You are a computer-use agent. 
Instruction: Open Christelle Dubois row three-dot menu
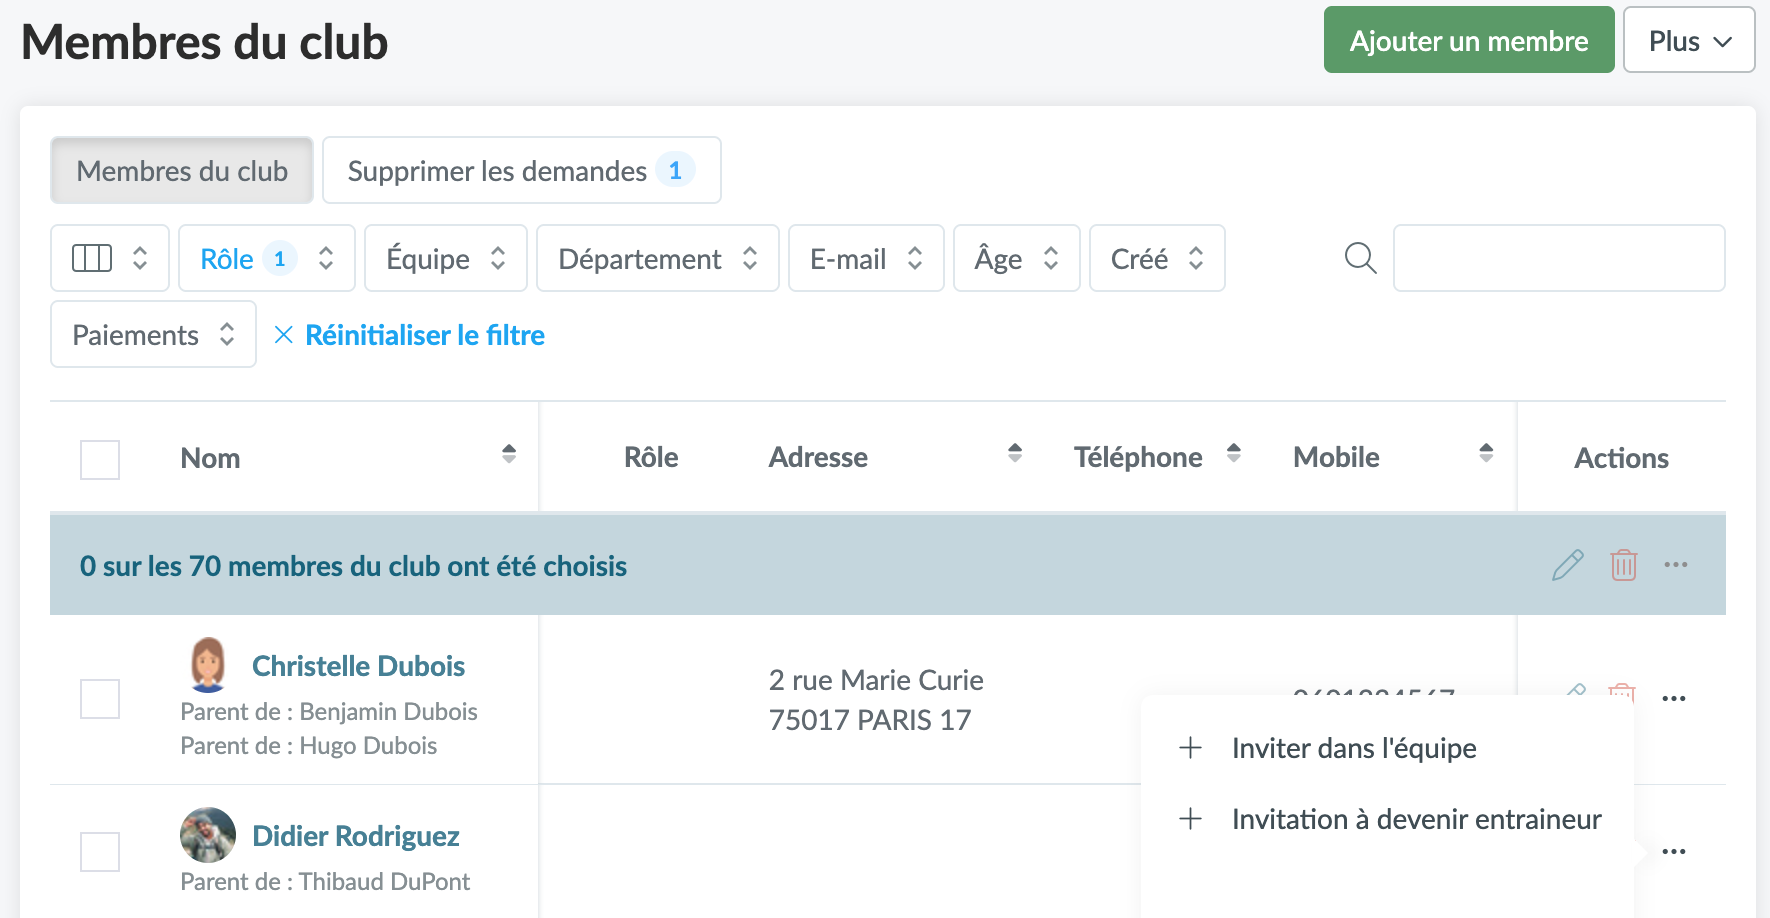(1673, 698)
